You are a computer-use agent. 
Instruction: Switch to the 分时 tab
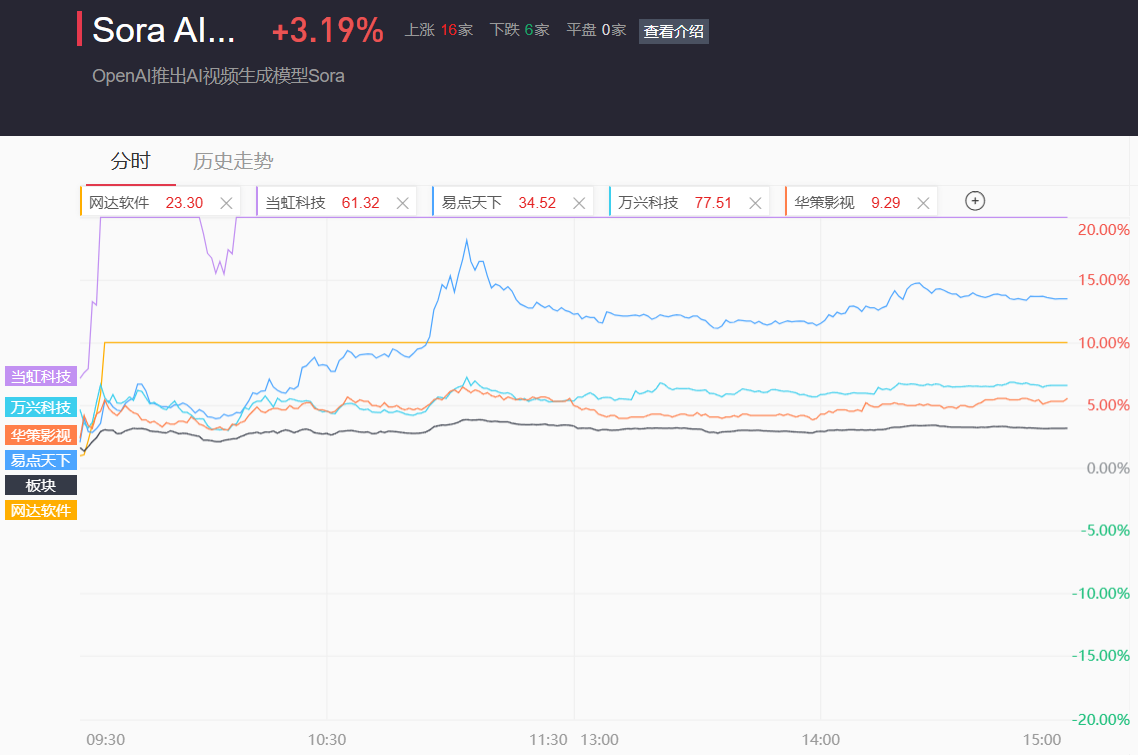point(130,161)
